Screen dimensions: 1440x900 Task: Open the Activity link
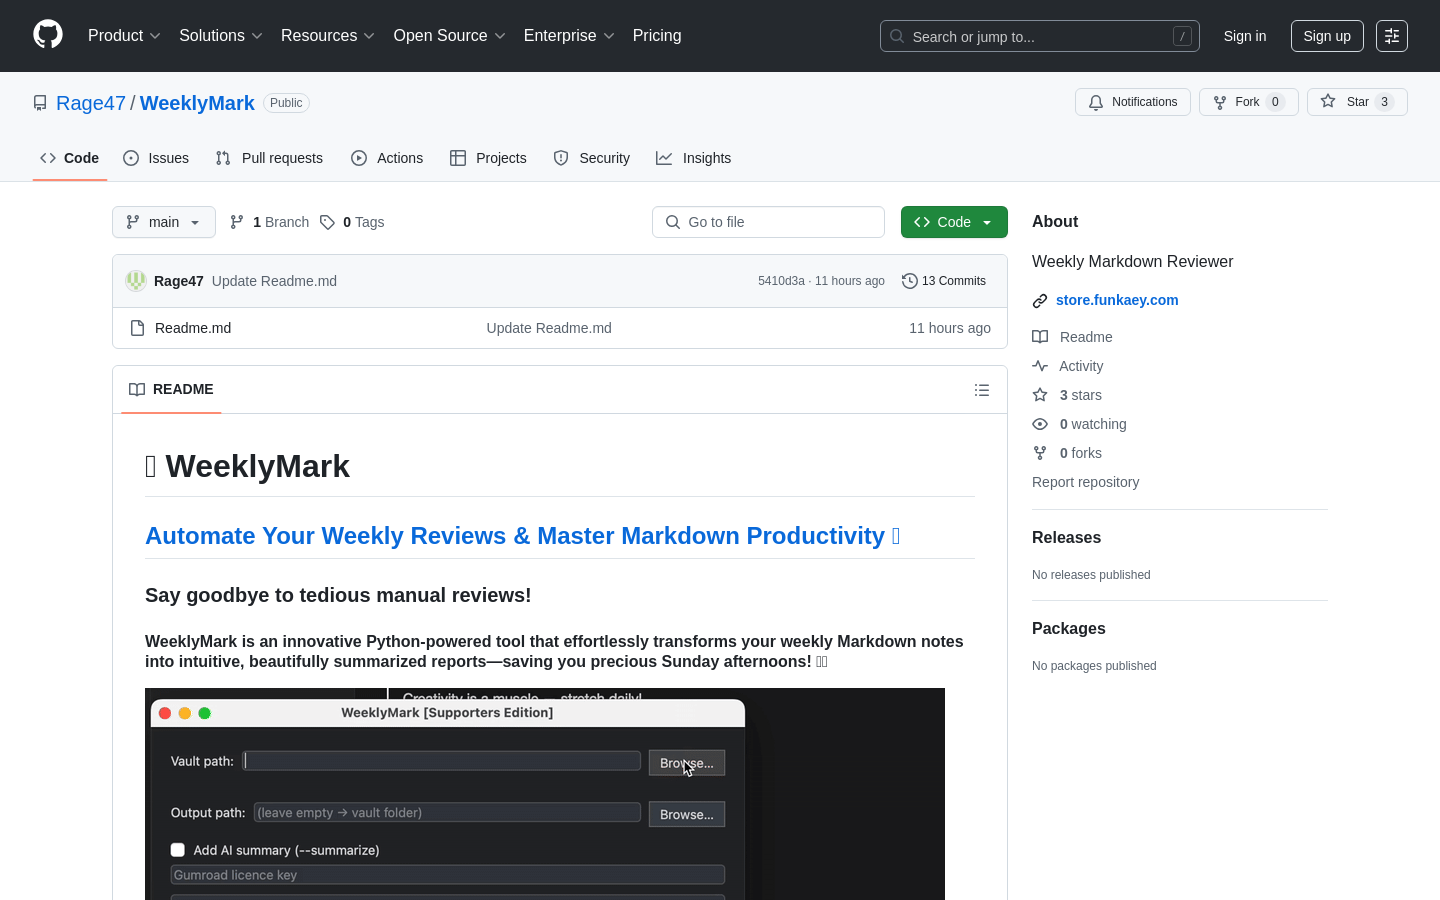click(1081, 366)
